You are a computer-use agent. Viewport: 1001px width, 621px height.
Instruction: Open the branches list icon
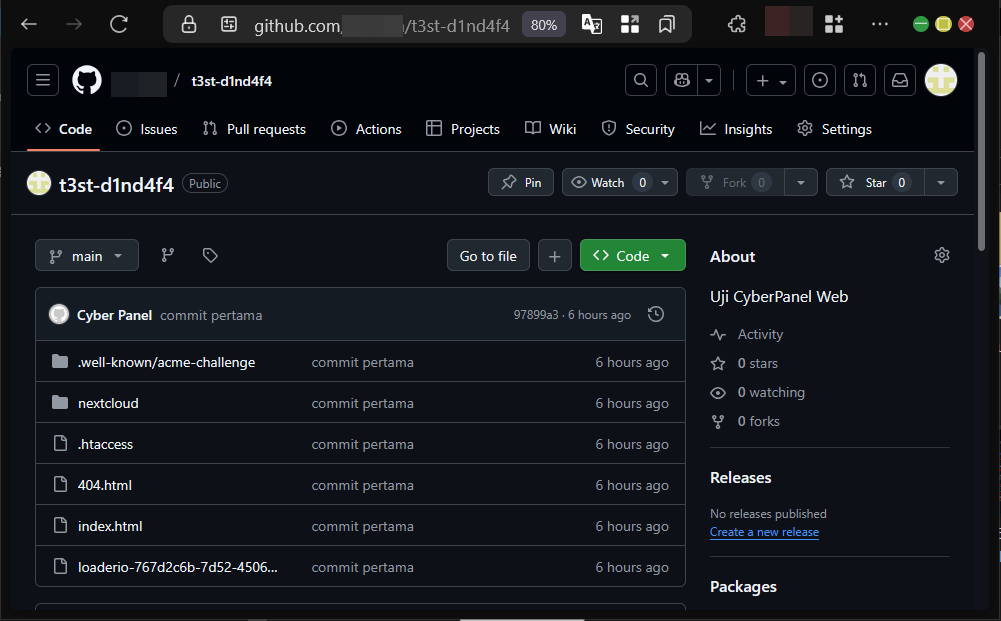[x=168, y=256]
